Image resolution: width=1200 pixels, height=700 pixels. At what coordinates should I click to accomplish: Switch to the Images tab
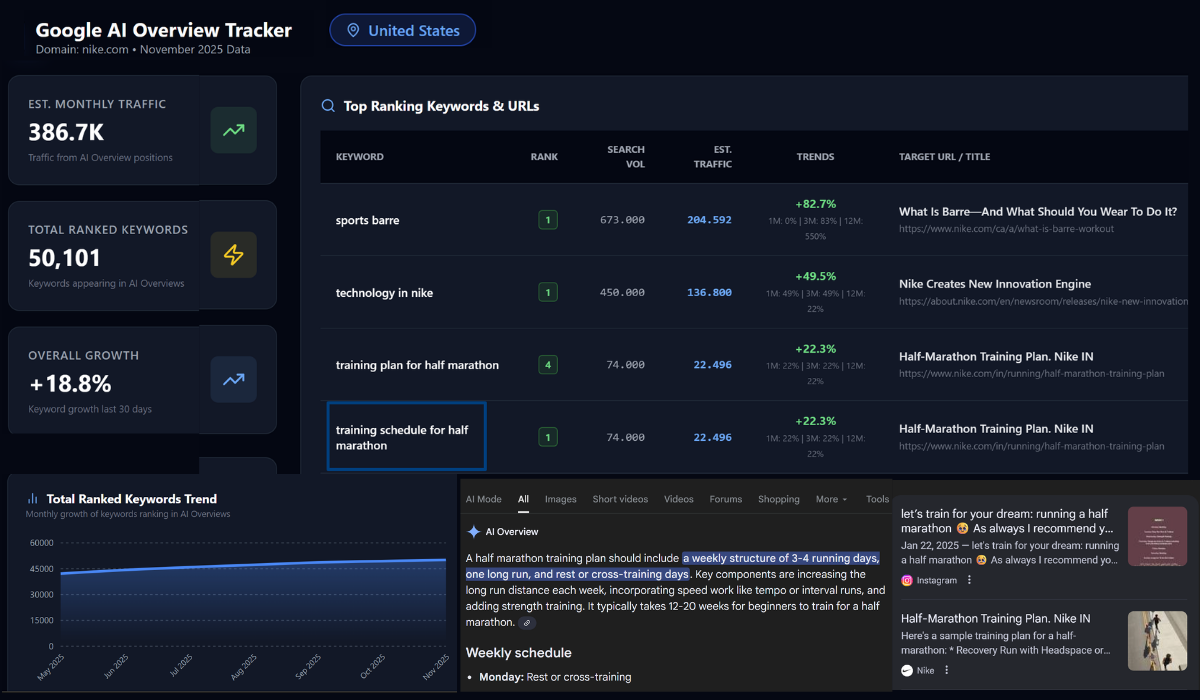[560, 498]
